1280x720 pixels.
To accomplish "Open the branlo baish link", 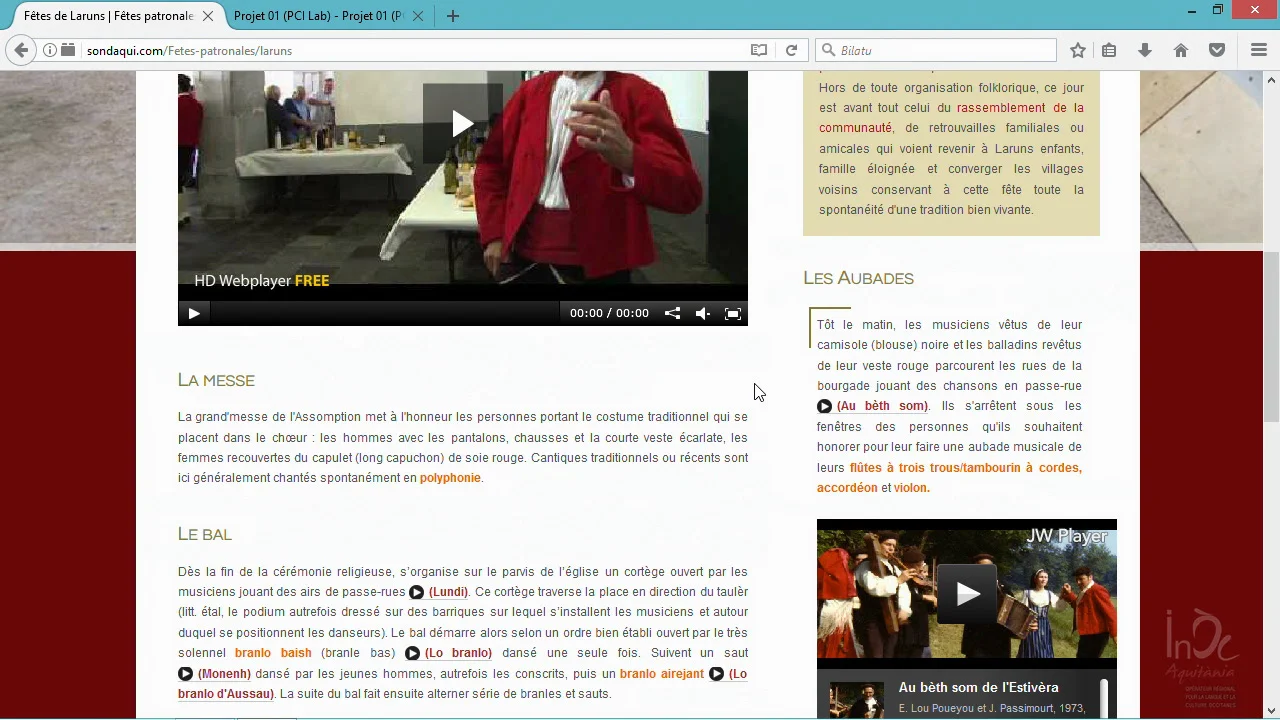I will click(273, 653).
